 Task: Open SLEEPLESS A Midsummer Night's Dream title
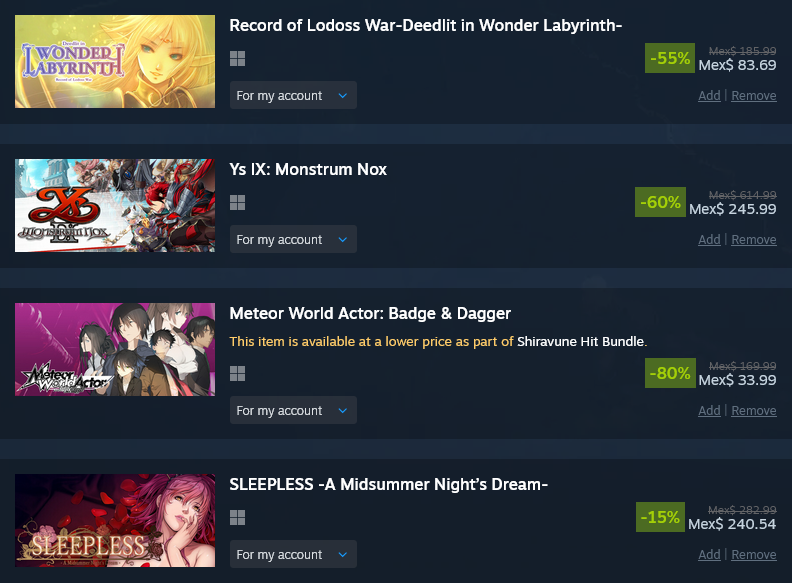388,484
